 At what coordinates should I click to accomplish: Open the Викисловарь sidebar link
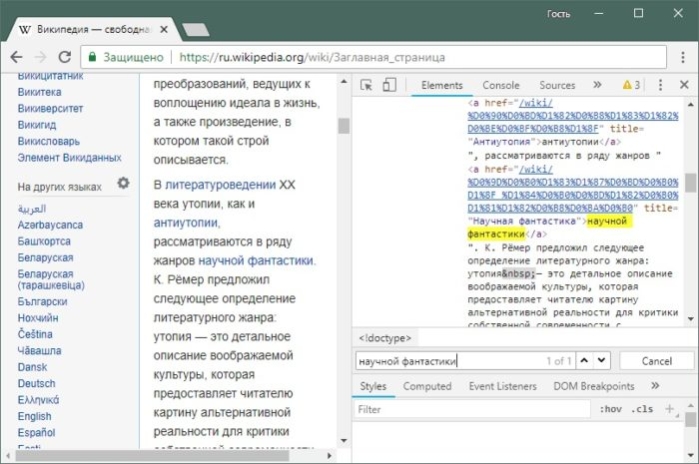coord(49,141)
